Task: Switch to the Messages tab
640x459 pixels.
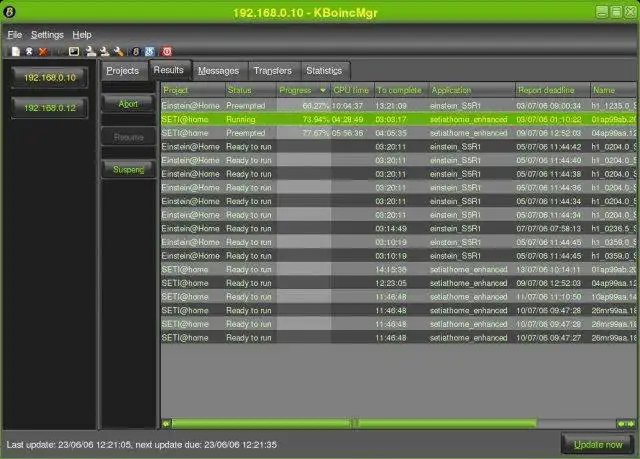Action: click(x=218, y=71)
